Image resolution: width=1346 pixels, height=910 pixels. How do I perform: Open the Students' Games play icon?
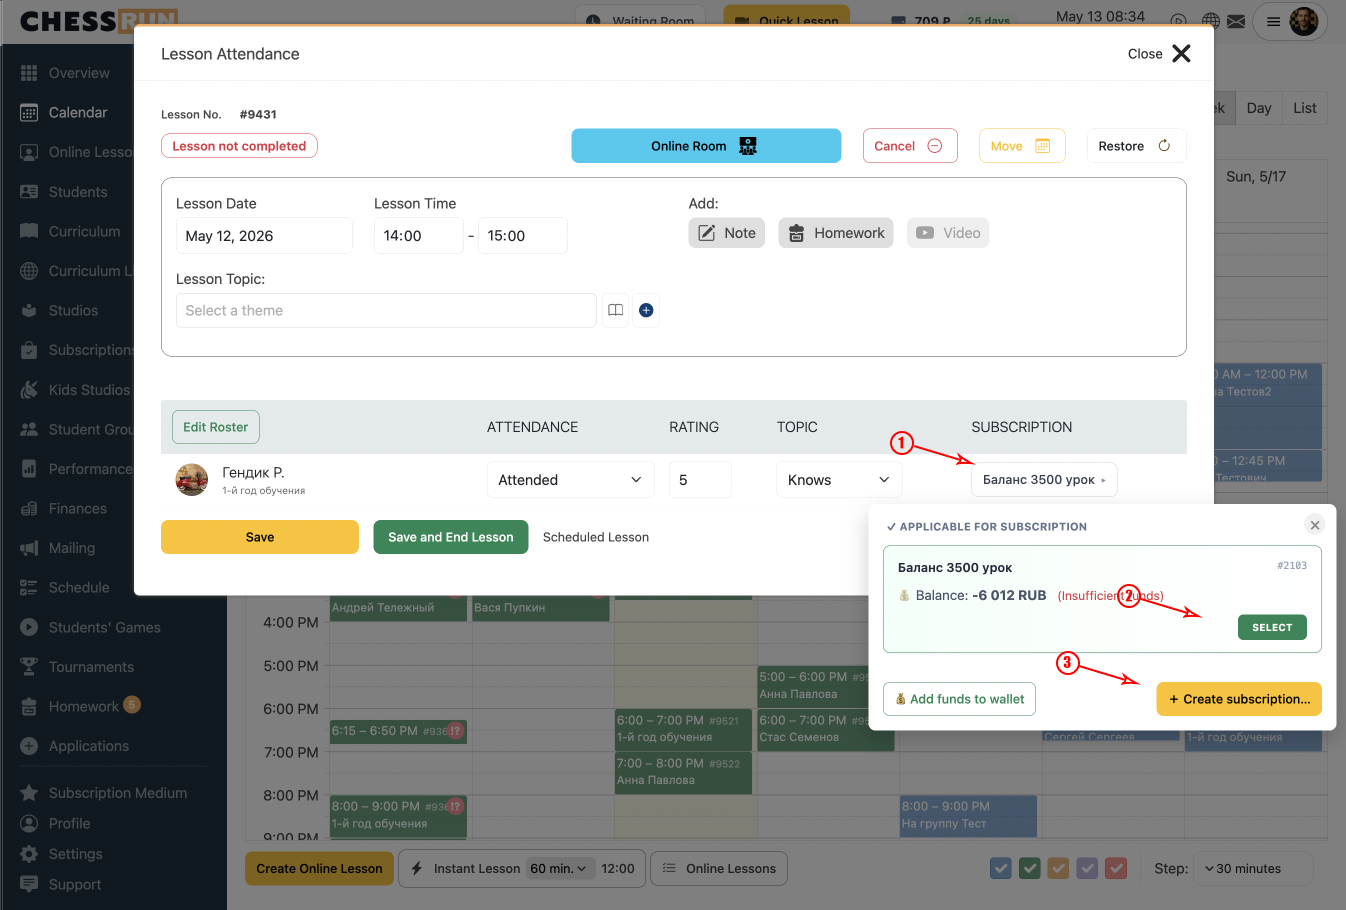(x=29, y=628)
